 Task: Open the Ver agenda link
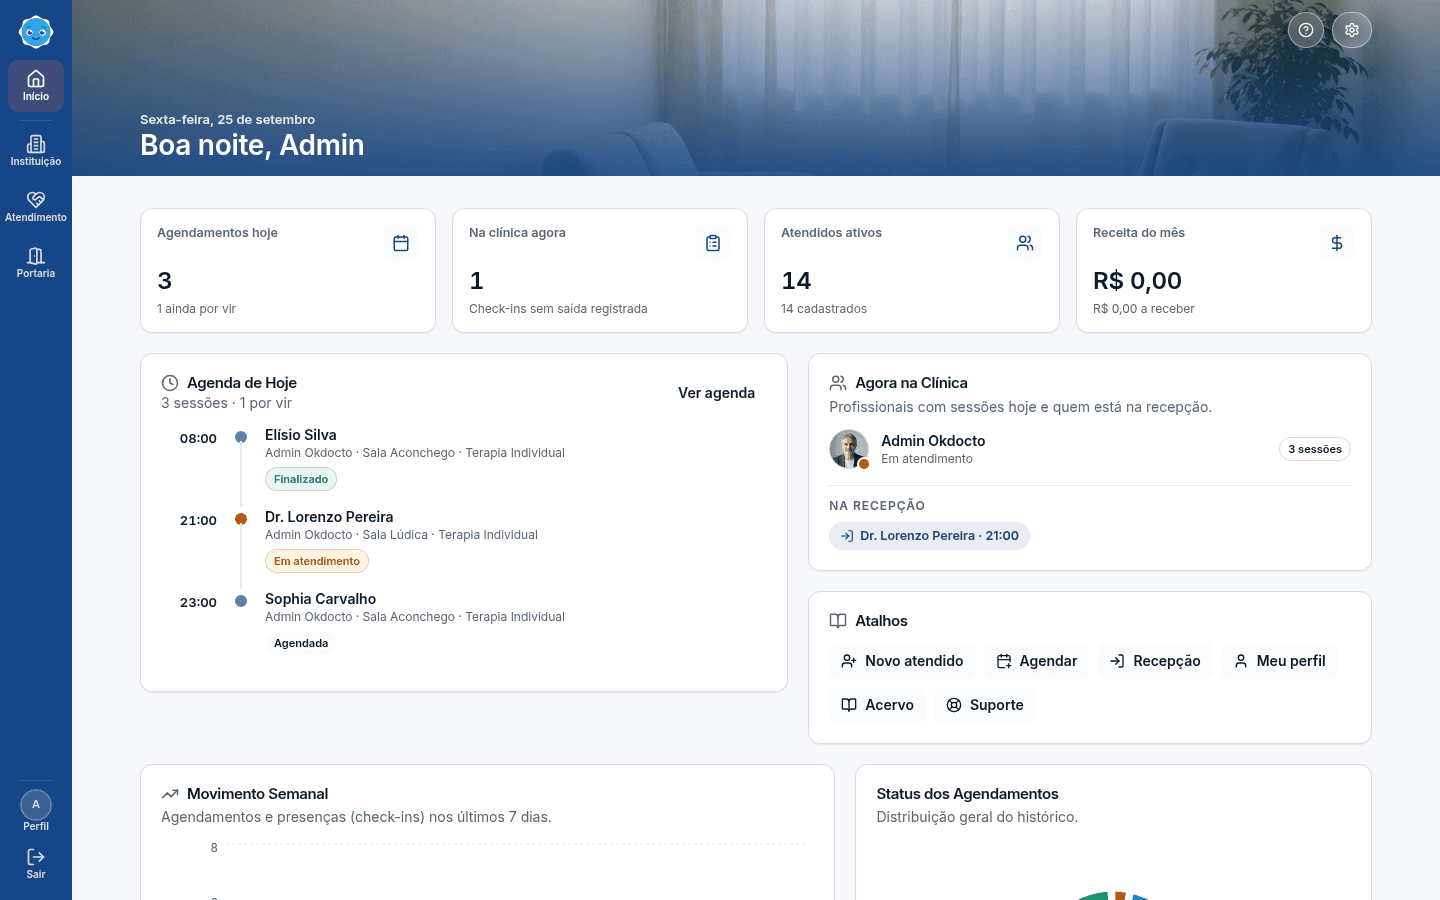[716, 393]
